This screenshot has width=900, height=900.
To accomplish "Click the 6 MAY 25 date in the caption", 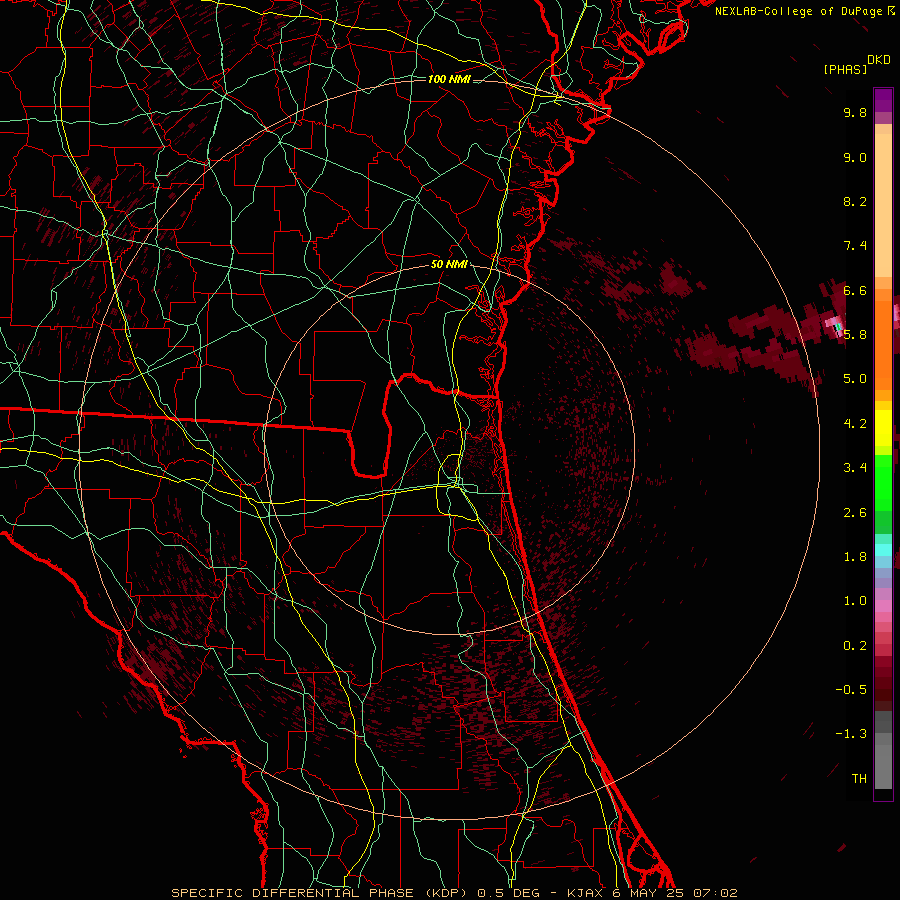I will [650, 893].
